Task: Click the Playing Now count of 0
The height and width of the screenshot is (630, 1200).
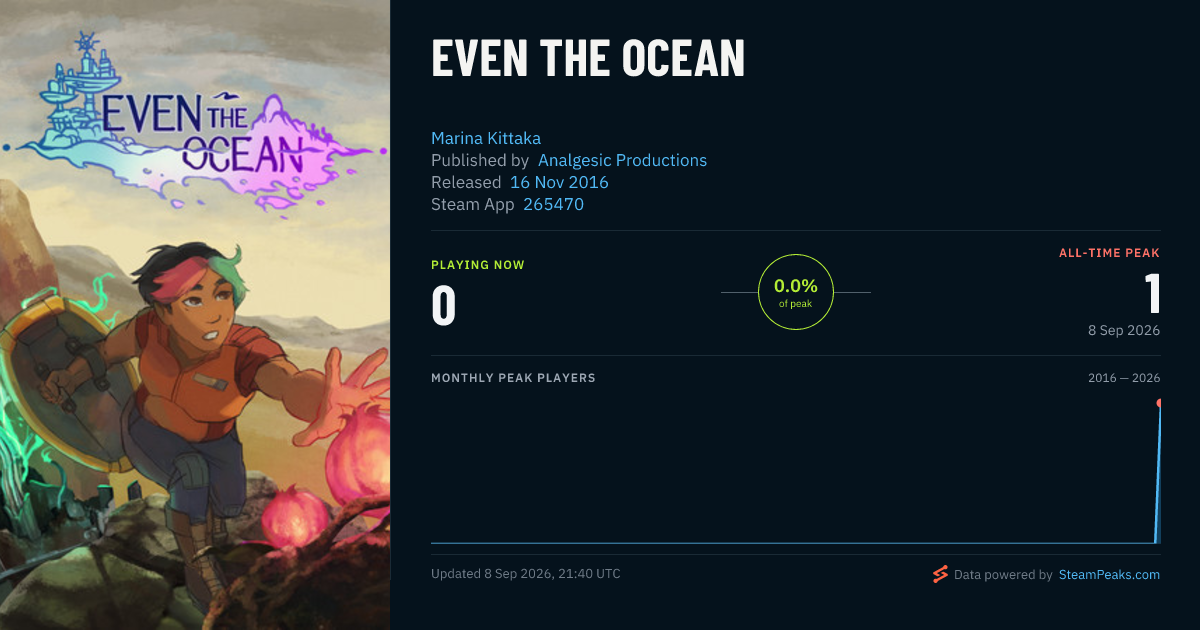Action: coord(444,306)
